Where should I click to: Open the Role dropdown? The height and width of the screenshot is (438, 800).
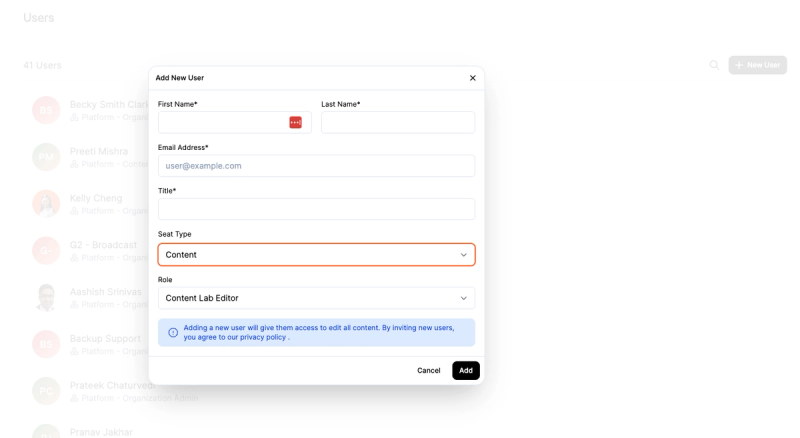click(316, 298)
